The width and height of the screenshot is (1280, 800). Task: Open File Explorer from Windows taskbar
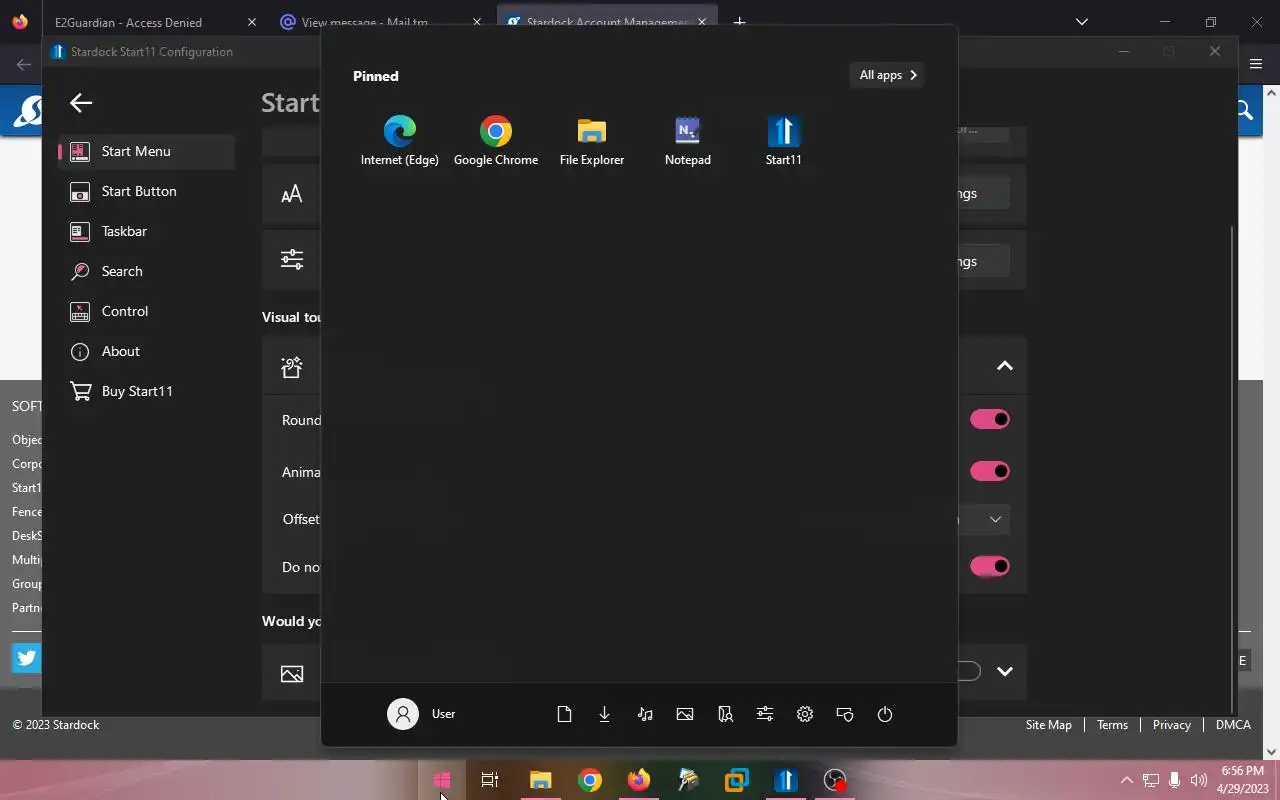(540, 780)
